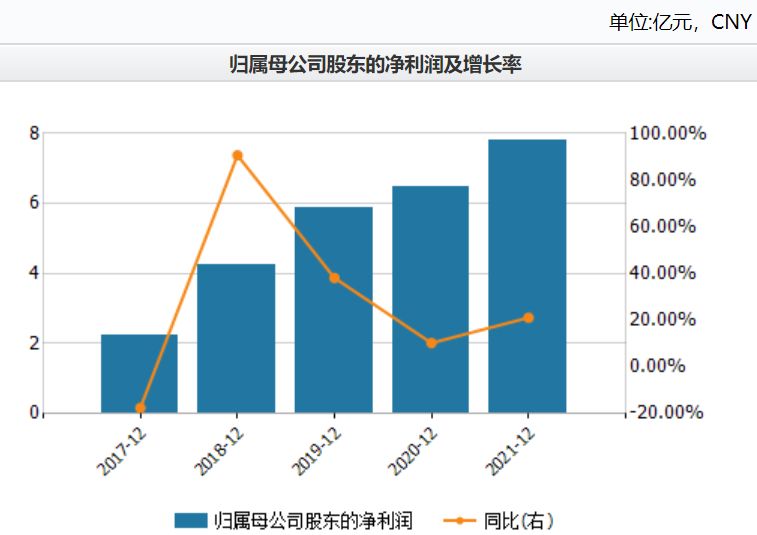Click the x-axis label 2017-12
The image size is (757, 535).
[x=122, y=452]
